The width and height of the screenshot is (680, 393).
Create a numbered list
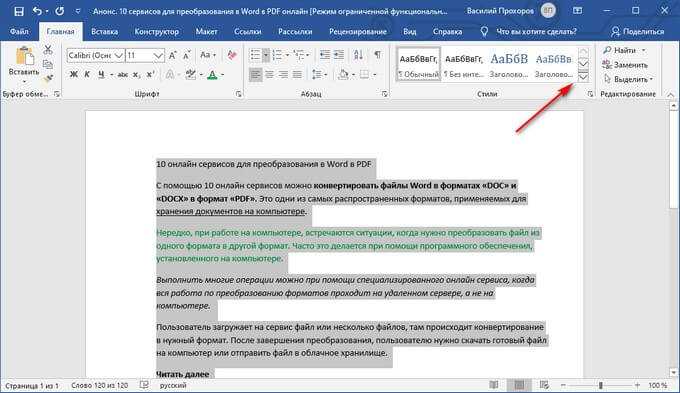point(277,55)
